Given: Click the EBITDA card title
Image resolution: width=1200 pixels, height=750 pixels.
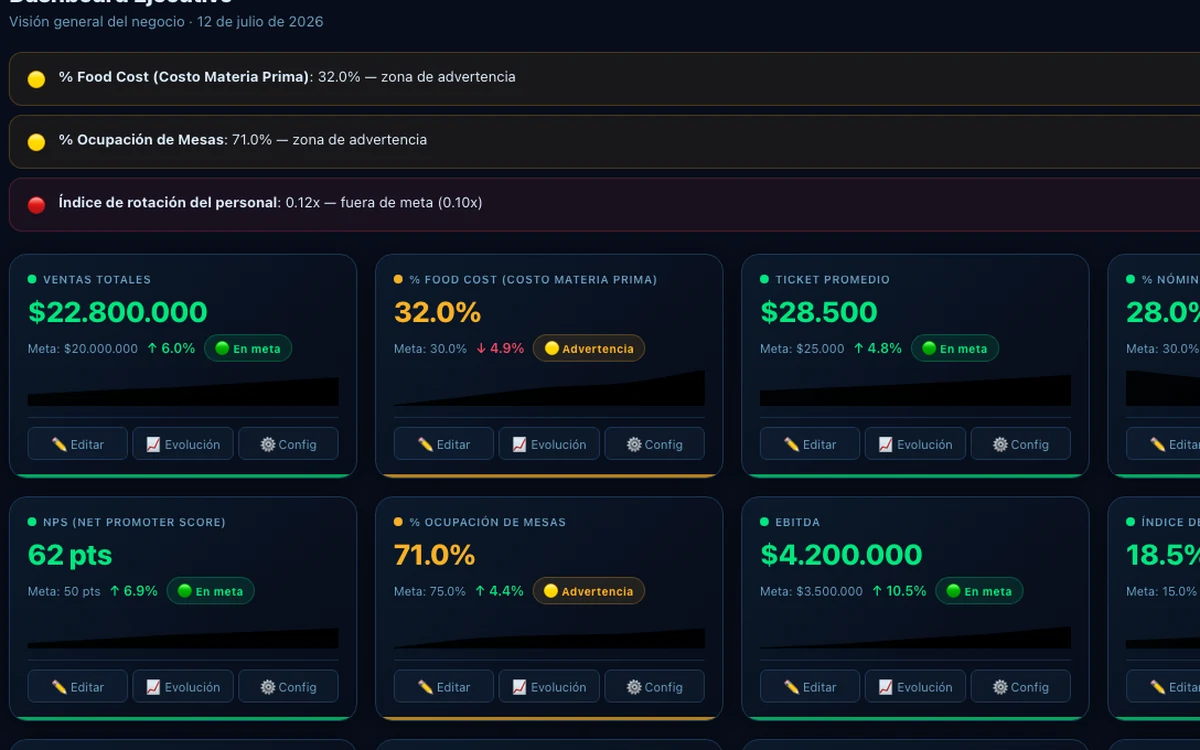Looking at the screenshot, I should pyautogui.click(x=798, y=523).
